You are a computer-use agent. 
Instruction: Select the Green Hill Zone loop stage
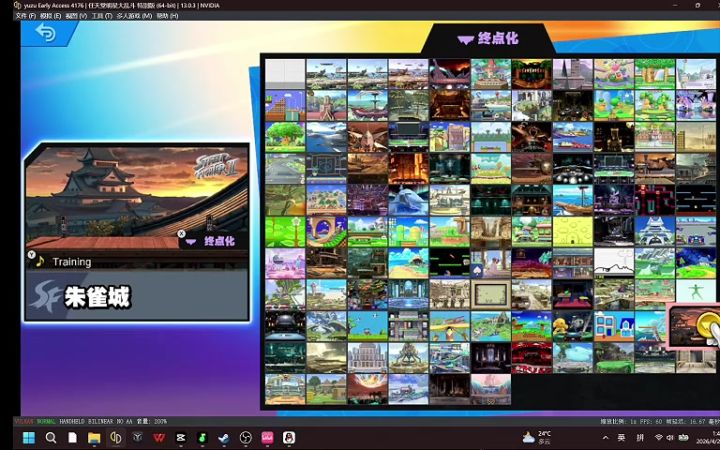326,231
